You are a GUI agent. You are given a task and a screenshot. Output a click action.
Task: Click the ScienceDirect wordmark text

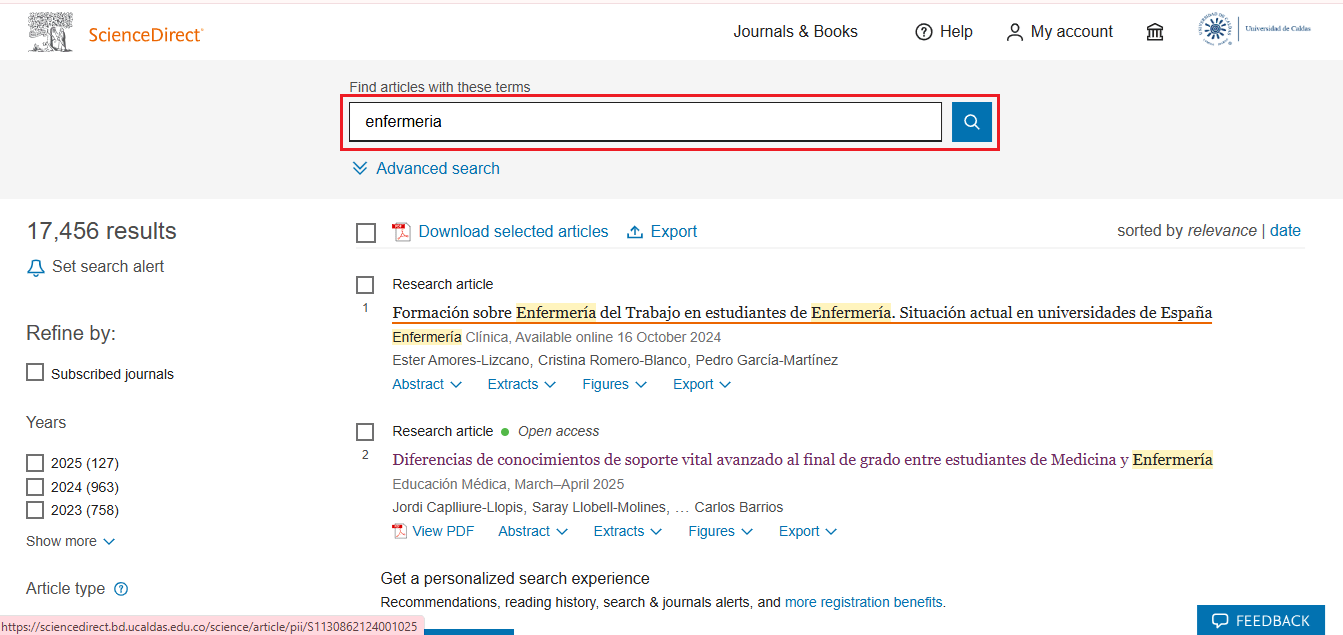145,34
